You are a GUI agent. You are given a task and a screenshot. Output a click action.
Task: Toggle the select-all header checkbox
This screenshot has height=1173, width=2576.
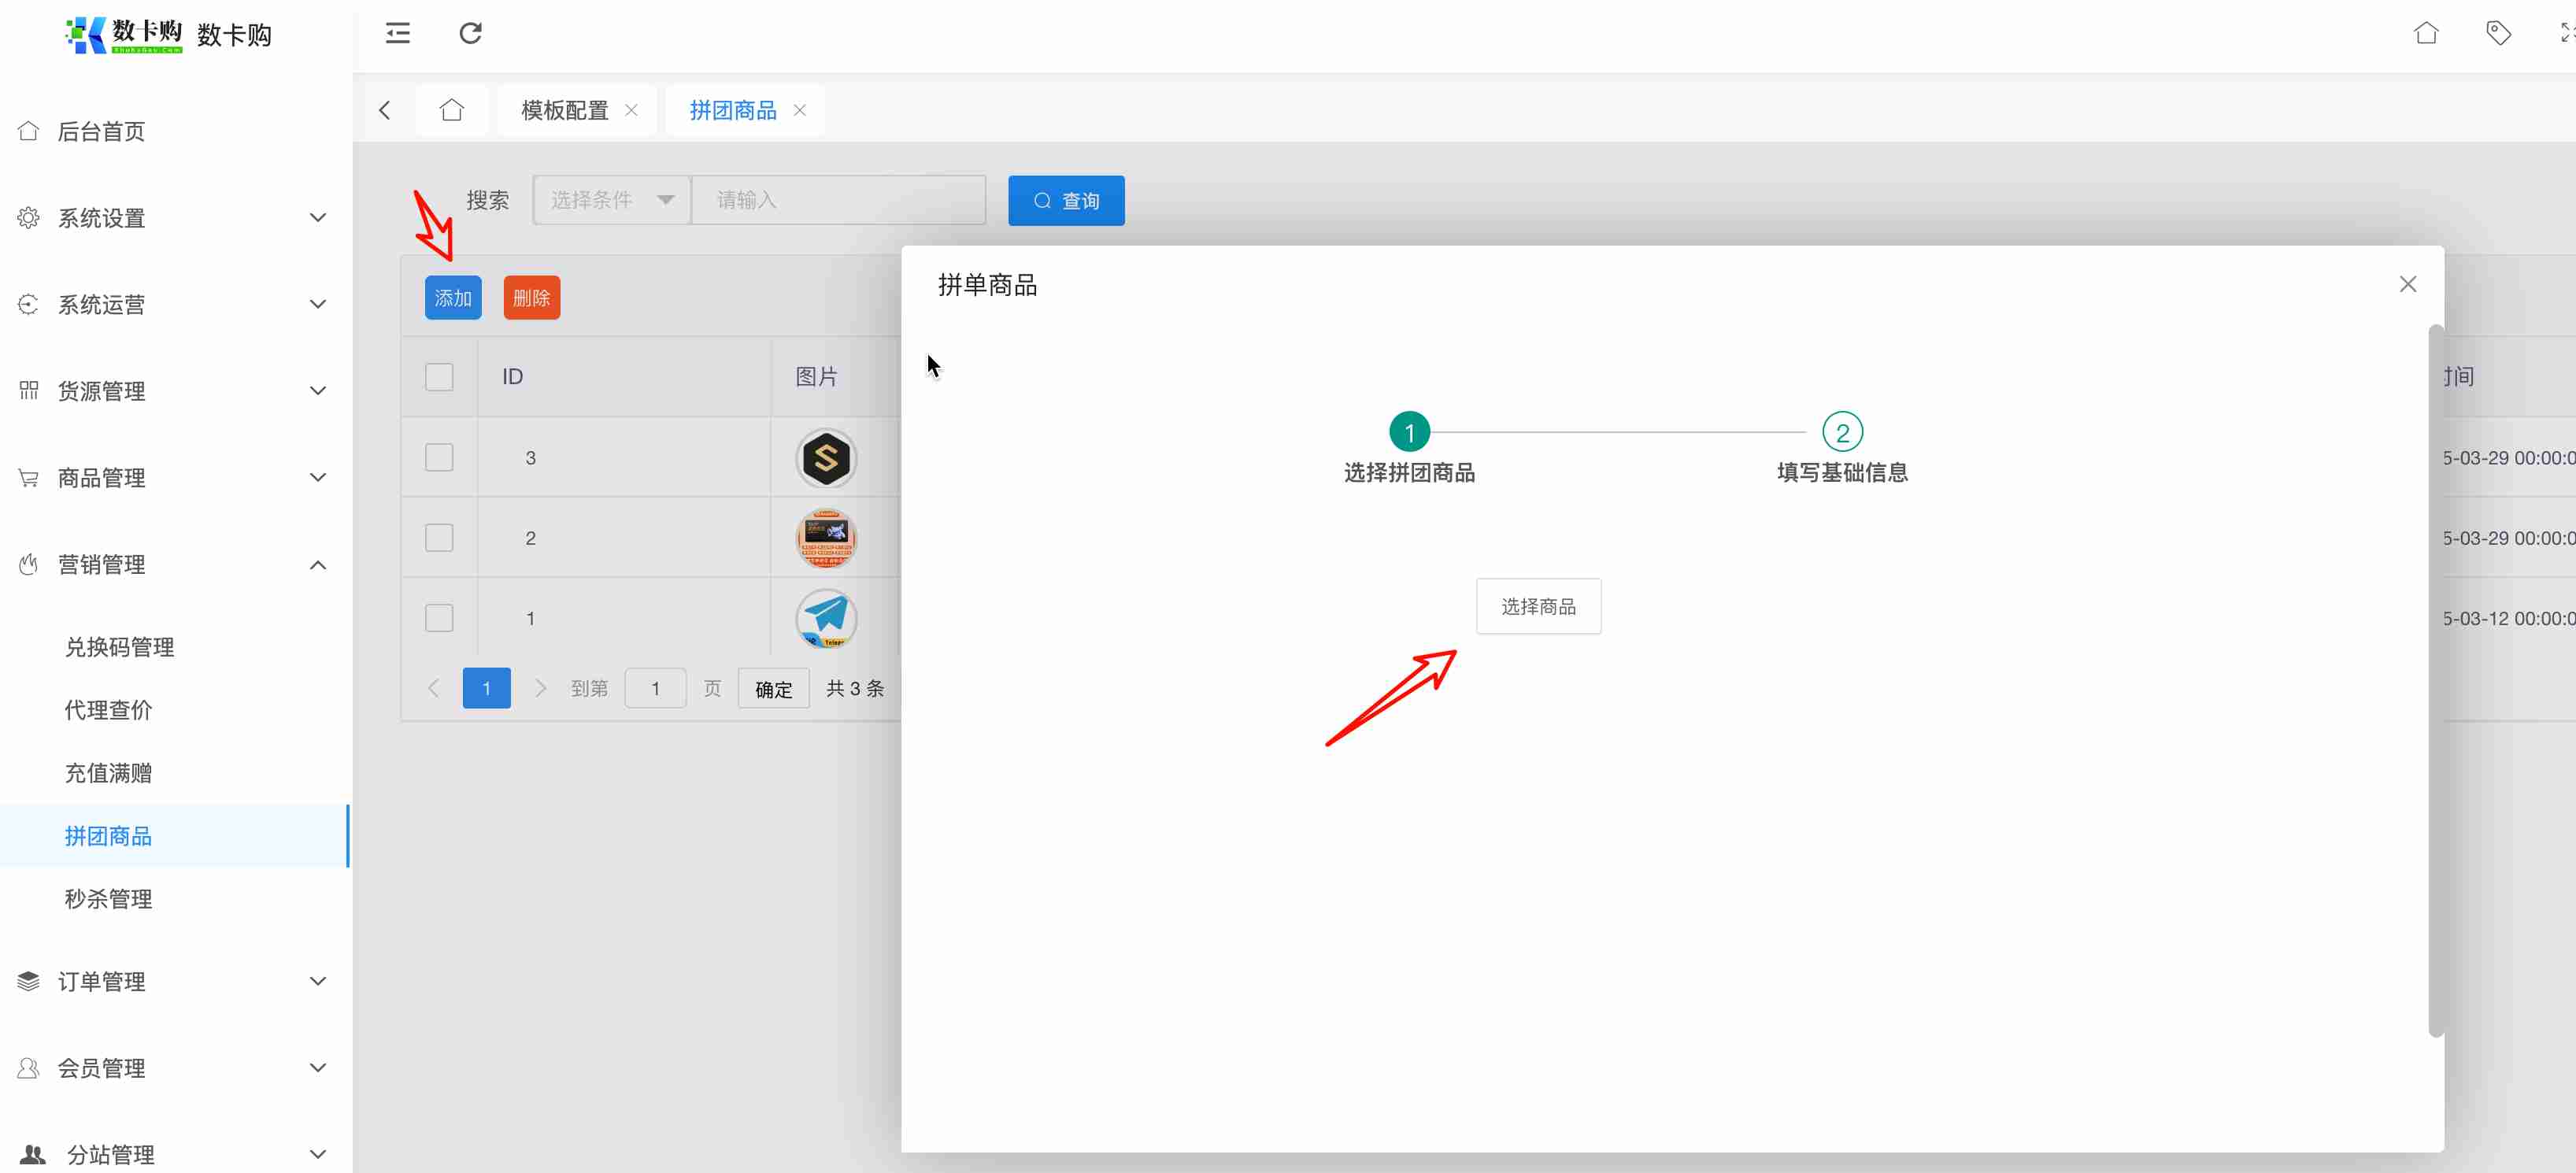[x=439, y=377]
